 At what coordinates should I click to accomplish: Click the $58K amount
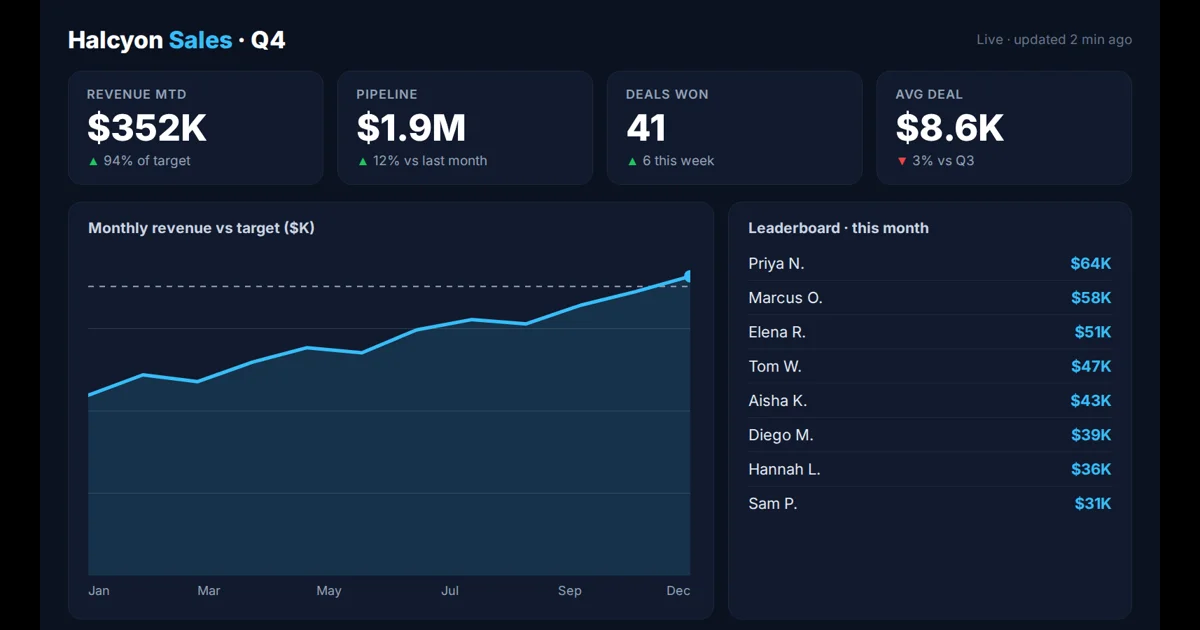click(x=1091, y=298)
